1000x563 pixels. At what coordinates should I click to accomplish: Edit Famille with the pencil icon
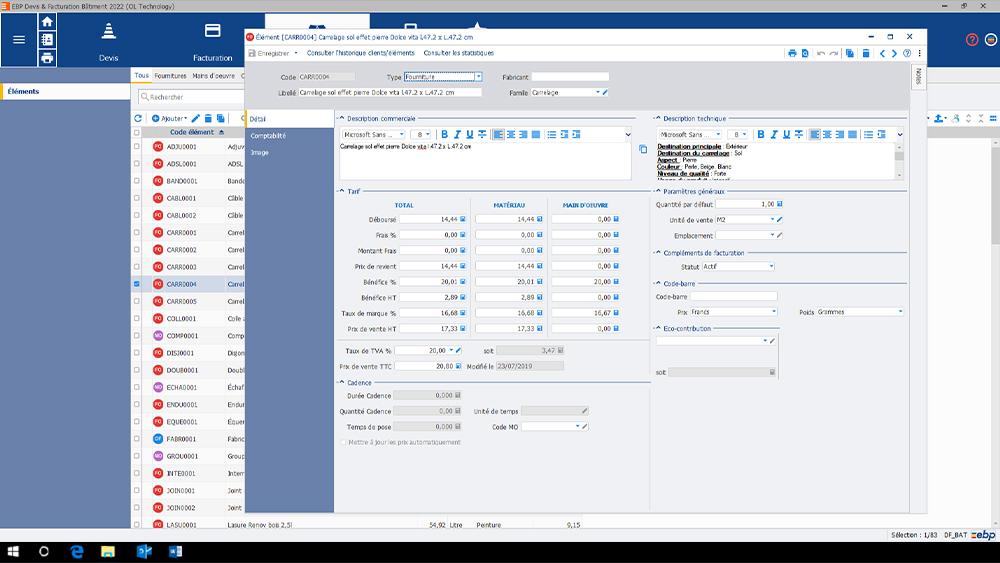click(604, 92)
